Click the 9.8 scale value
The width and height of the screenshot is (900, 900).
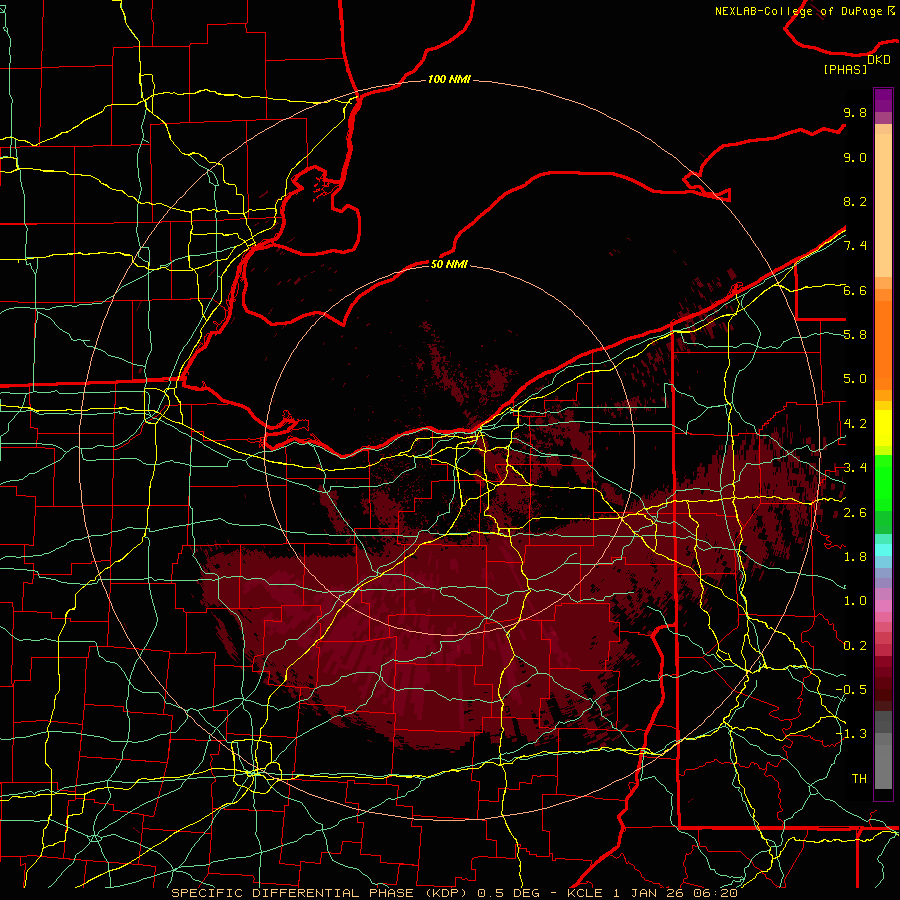[x=855, y=113]
